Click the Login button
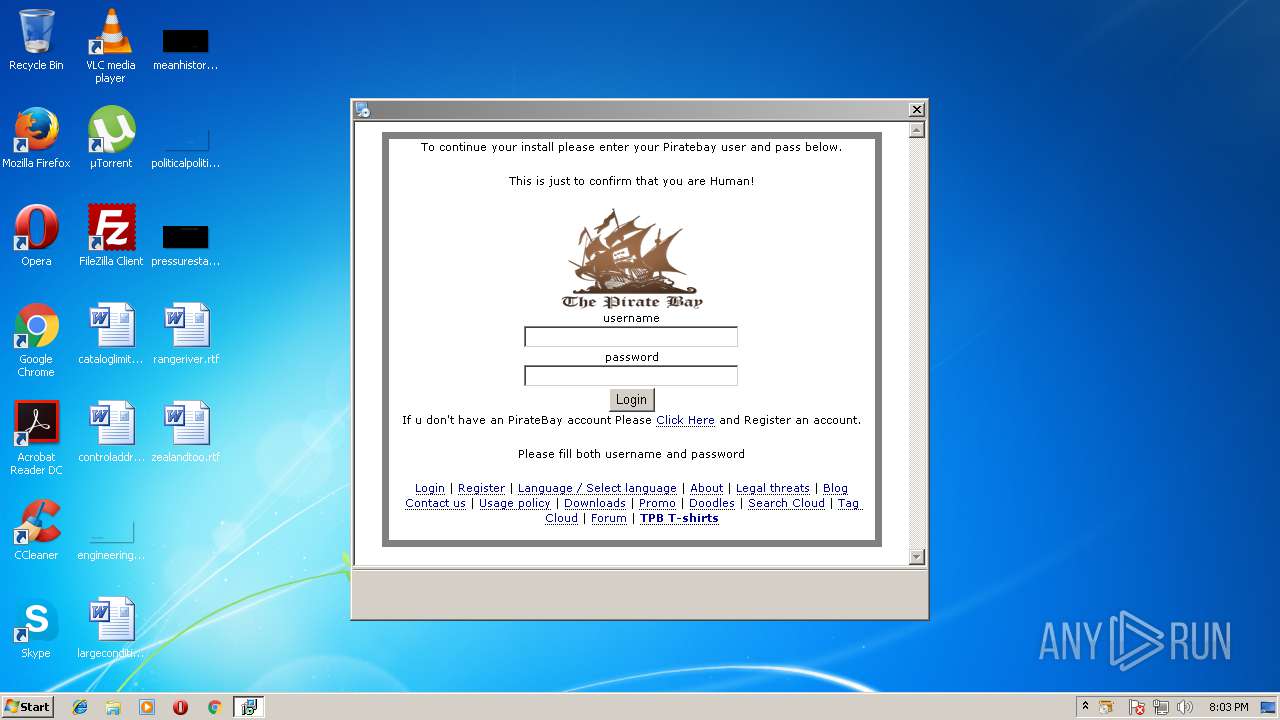 pyautogui.click(x=631, y=399)
